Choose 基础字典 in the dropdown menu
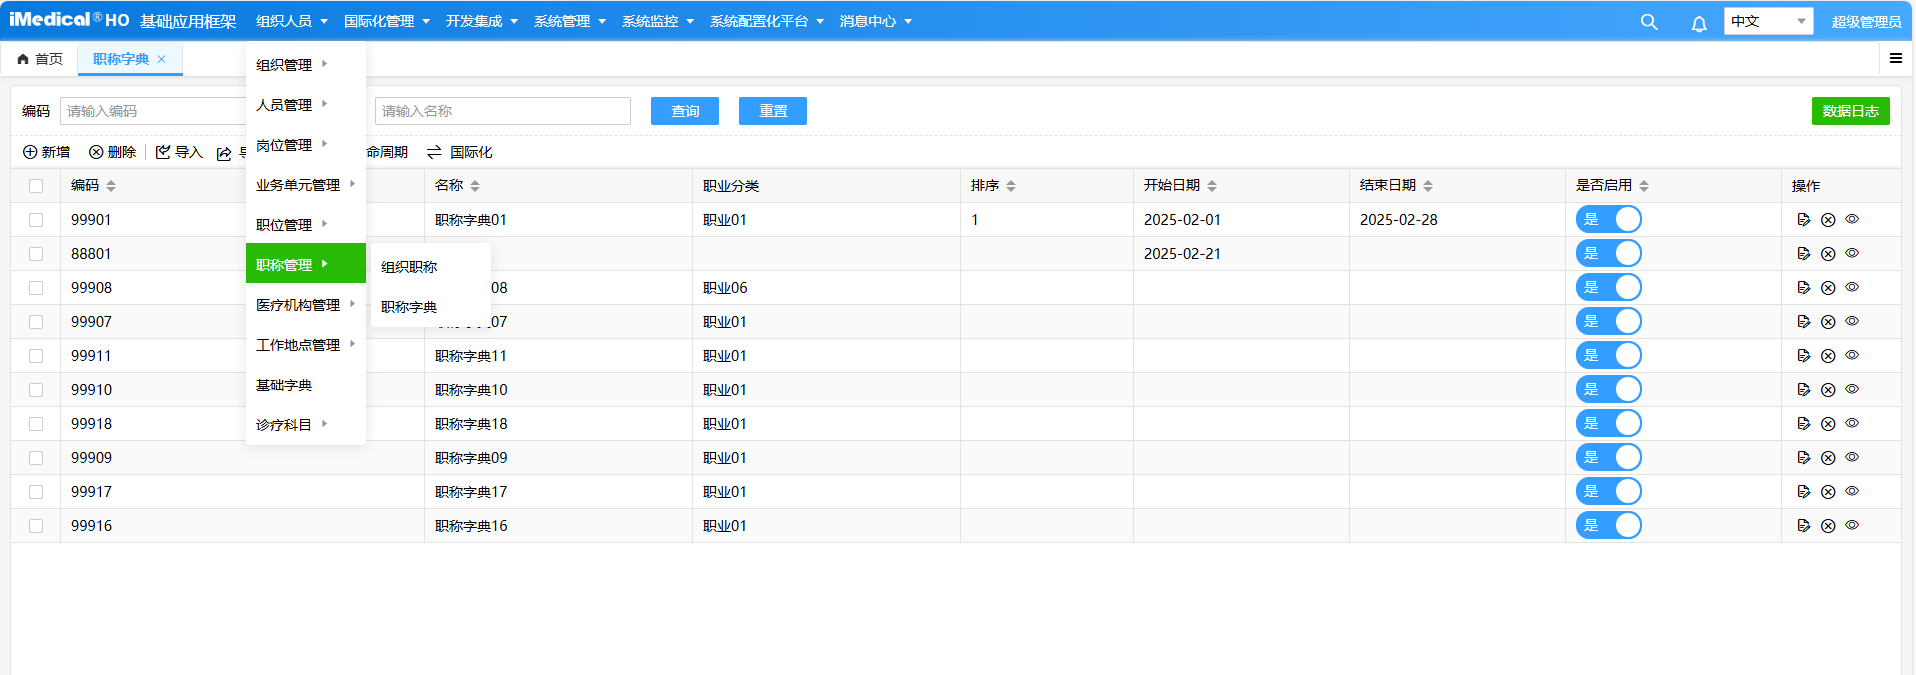 [x=284, y=385]
